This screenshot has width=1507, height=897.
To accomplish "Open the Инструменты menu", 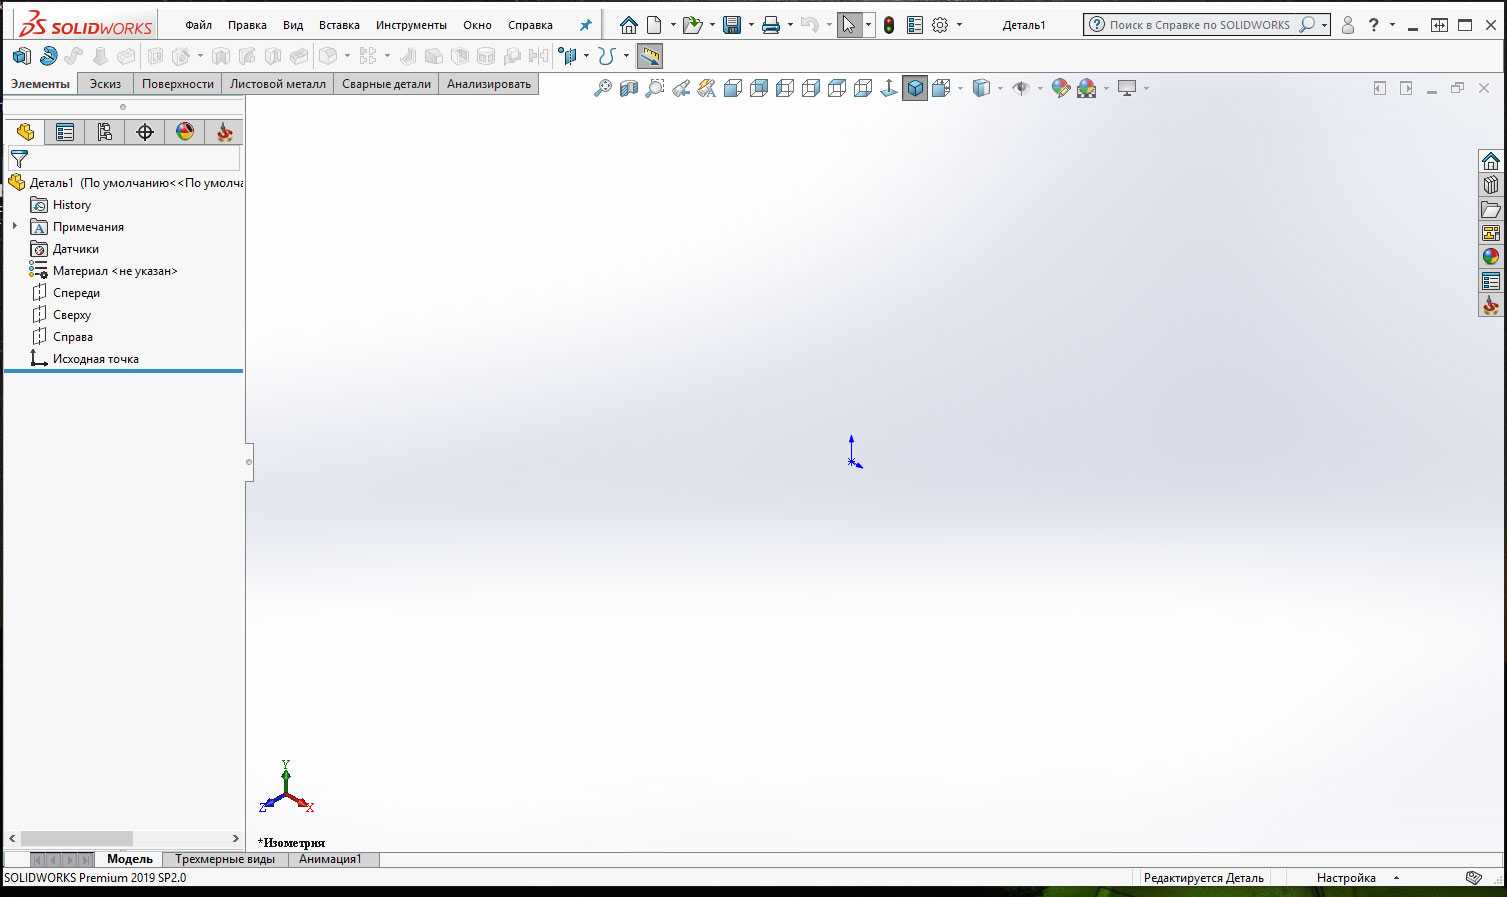I will coord(411,25).
